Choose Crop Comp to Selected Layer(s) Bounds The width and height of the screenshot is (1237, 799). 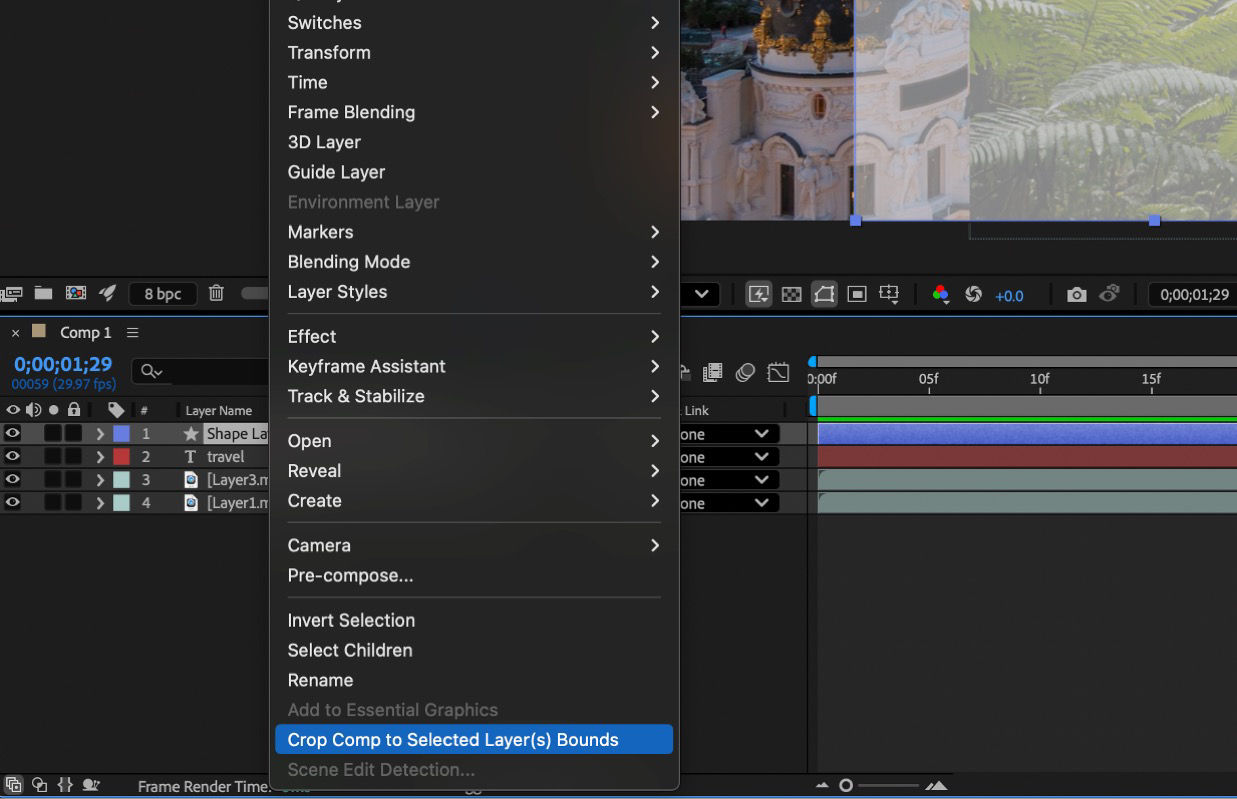[453, 740]
